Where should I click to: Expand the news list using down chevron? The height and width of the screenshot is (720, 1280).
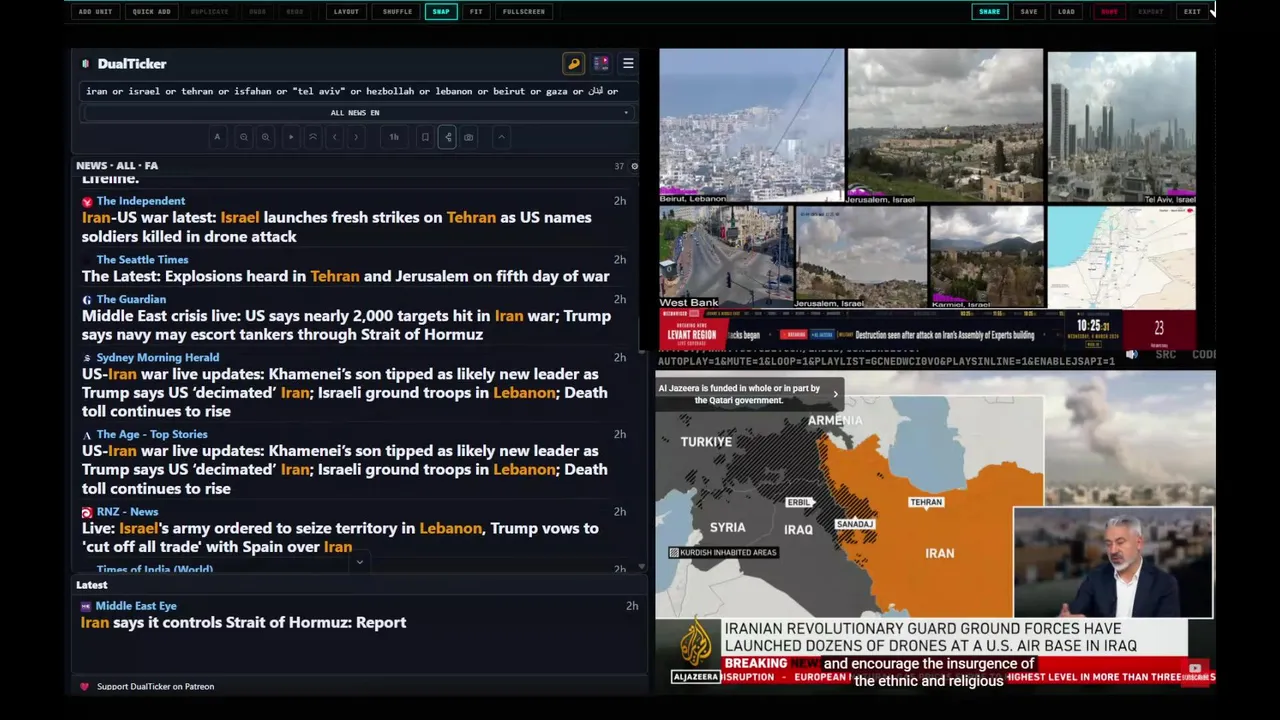[x=359, y=562]
